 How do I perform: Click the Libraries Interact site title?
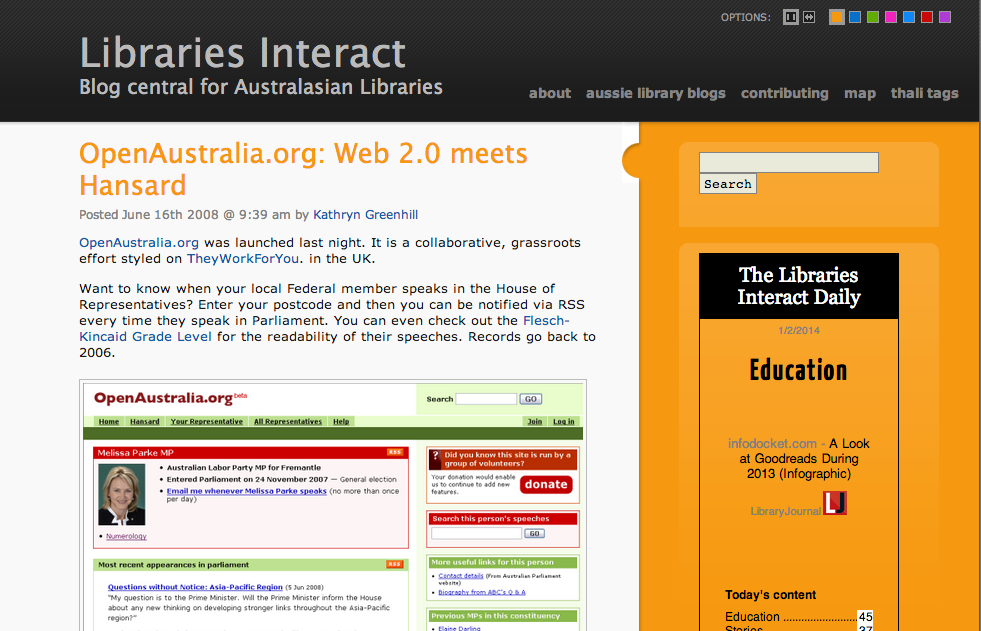coord(243,53)
